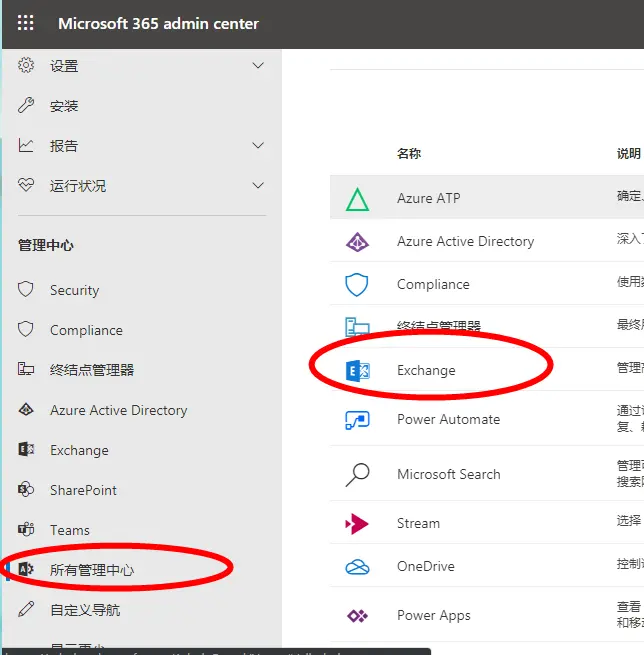Open the app launcher waffle icon
The width and height of the screenshot is (644, 655).
[25, 23]
